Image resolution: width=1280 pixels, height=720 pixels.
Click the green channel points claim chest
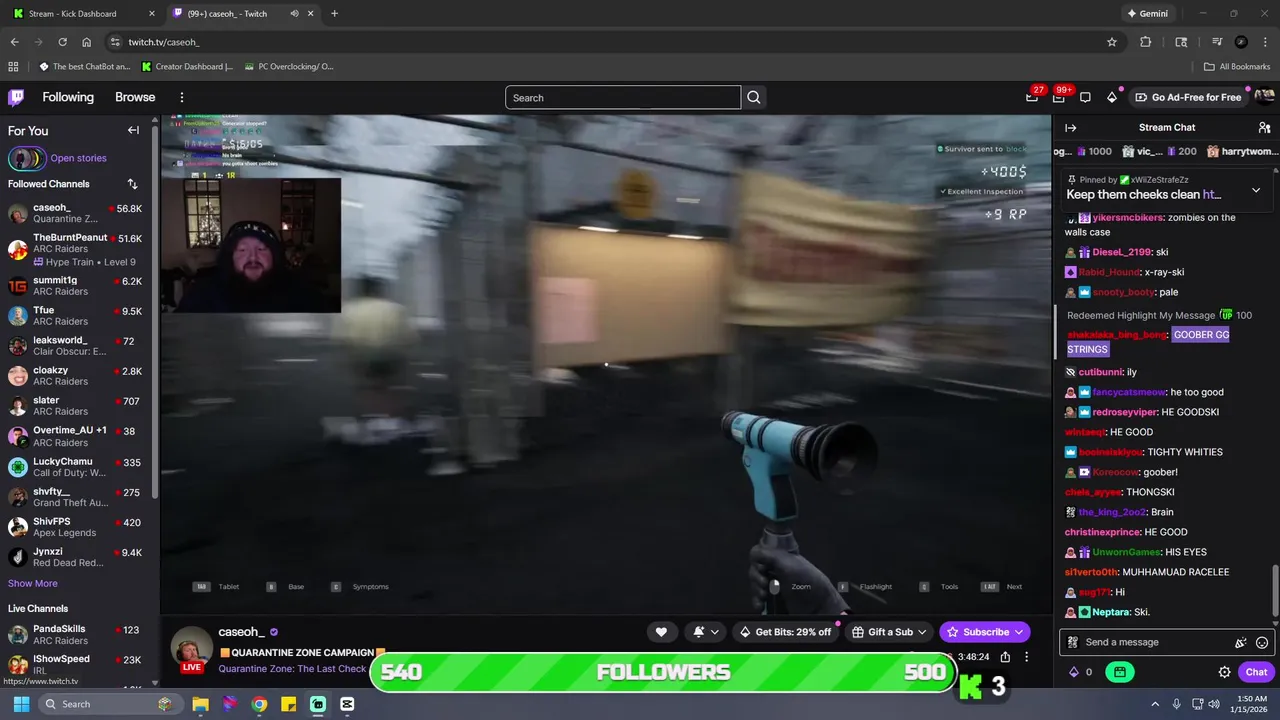pyautogui.click(x=1120, y=672)
